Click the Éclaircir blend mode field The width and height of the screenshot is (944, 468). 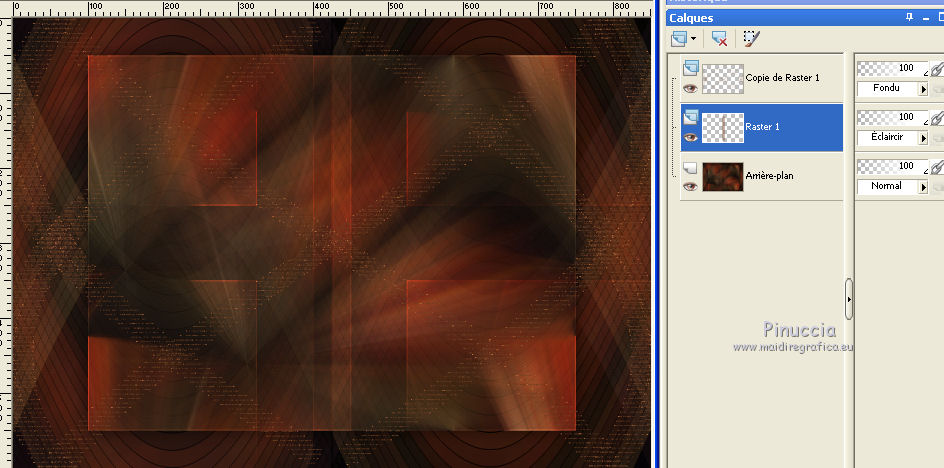point(887,137)
